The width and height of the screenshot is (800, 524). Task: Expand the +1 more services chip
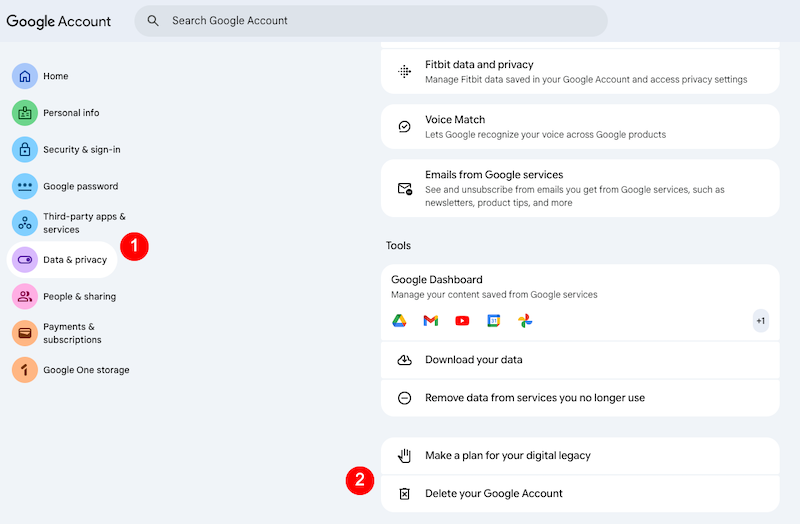pyautogui.click(x=760, y=321)
